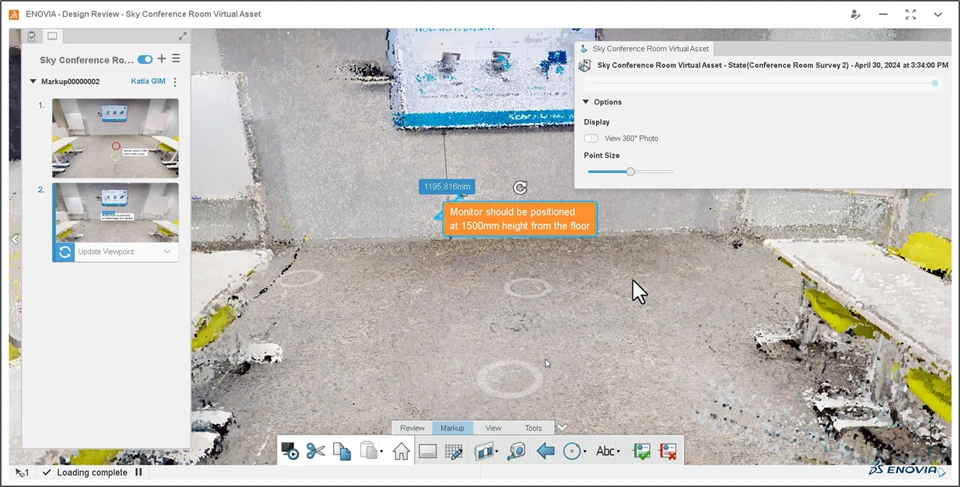Add a new markup with plus icon
The image size is (960, 487).
tap(162, 59)
